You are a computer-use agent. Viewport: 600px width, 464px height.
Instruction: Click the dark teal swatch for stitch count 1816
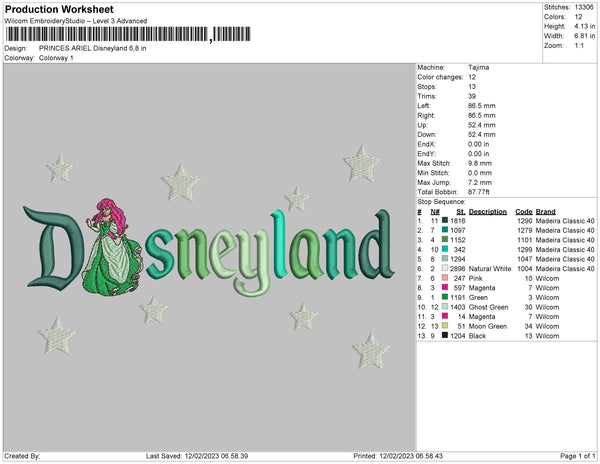click(x=445, y=220)
